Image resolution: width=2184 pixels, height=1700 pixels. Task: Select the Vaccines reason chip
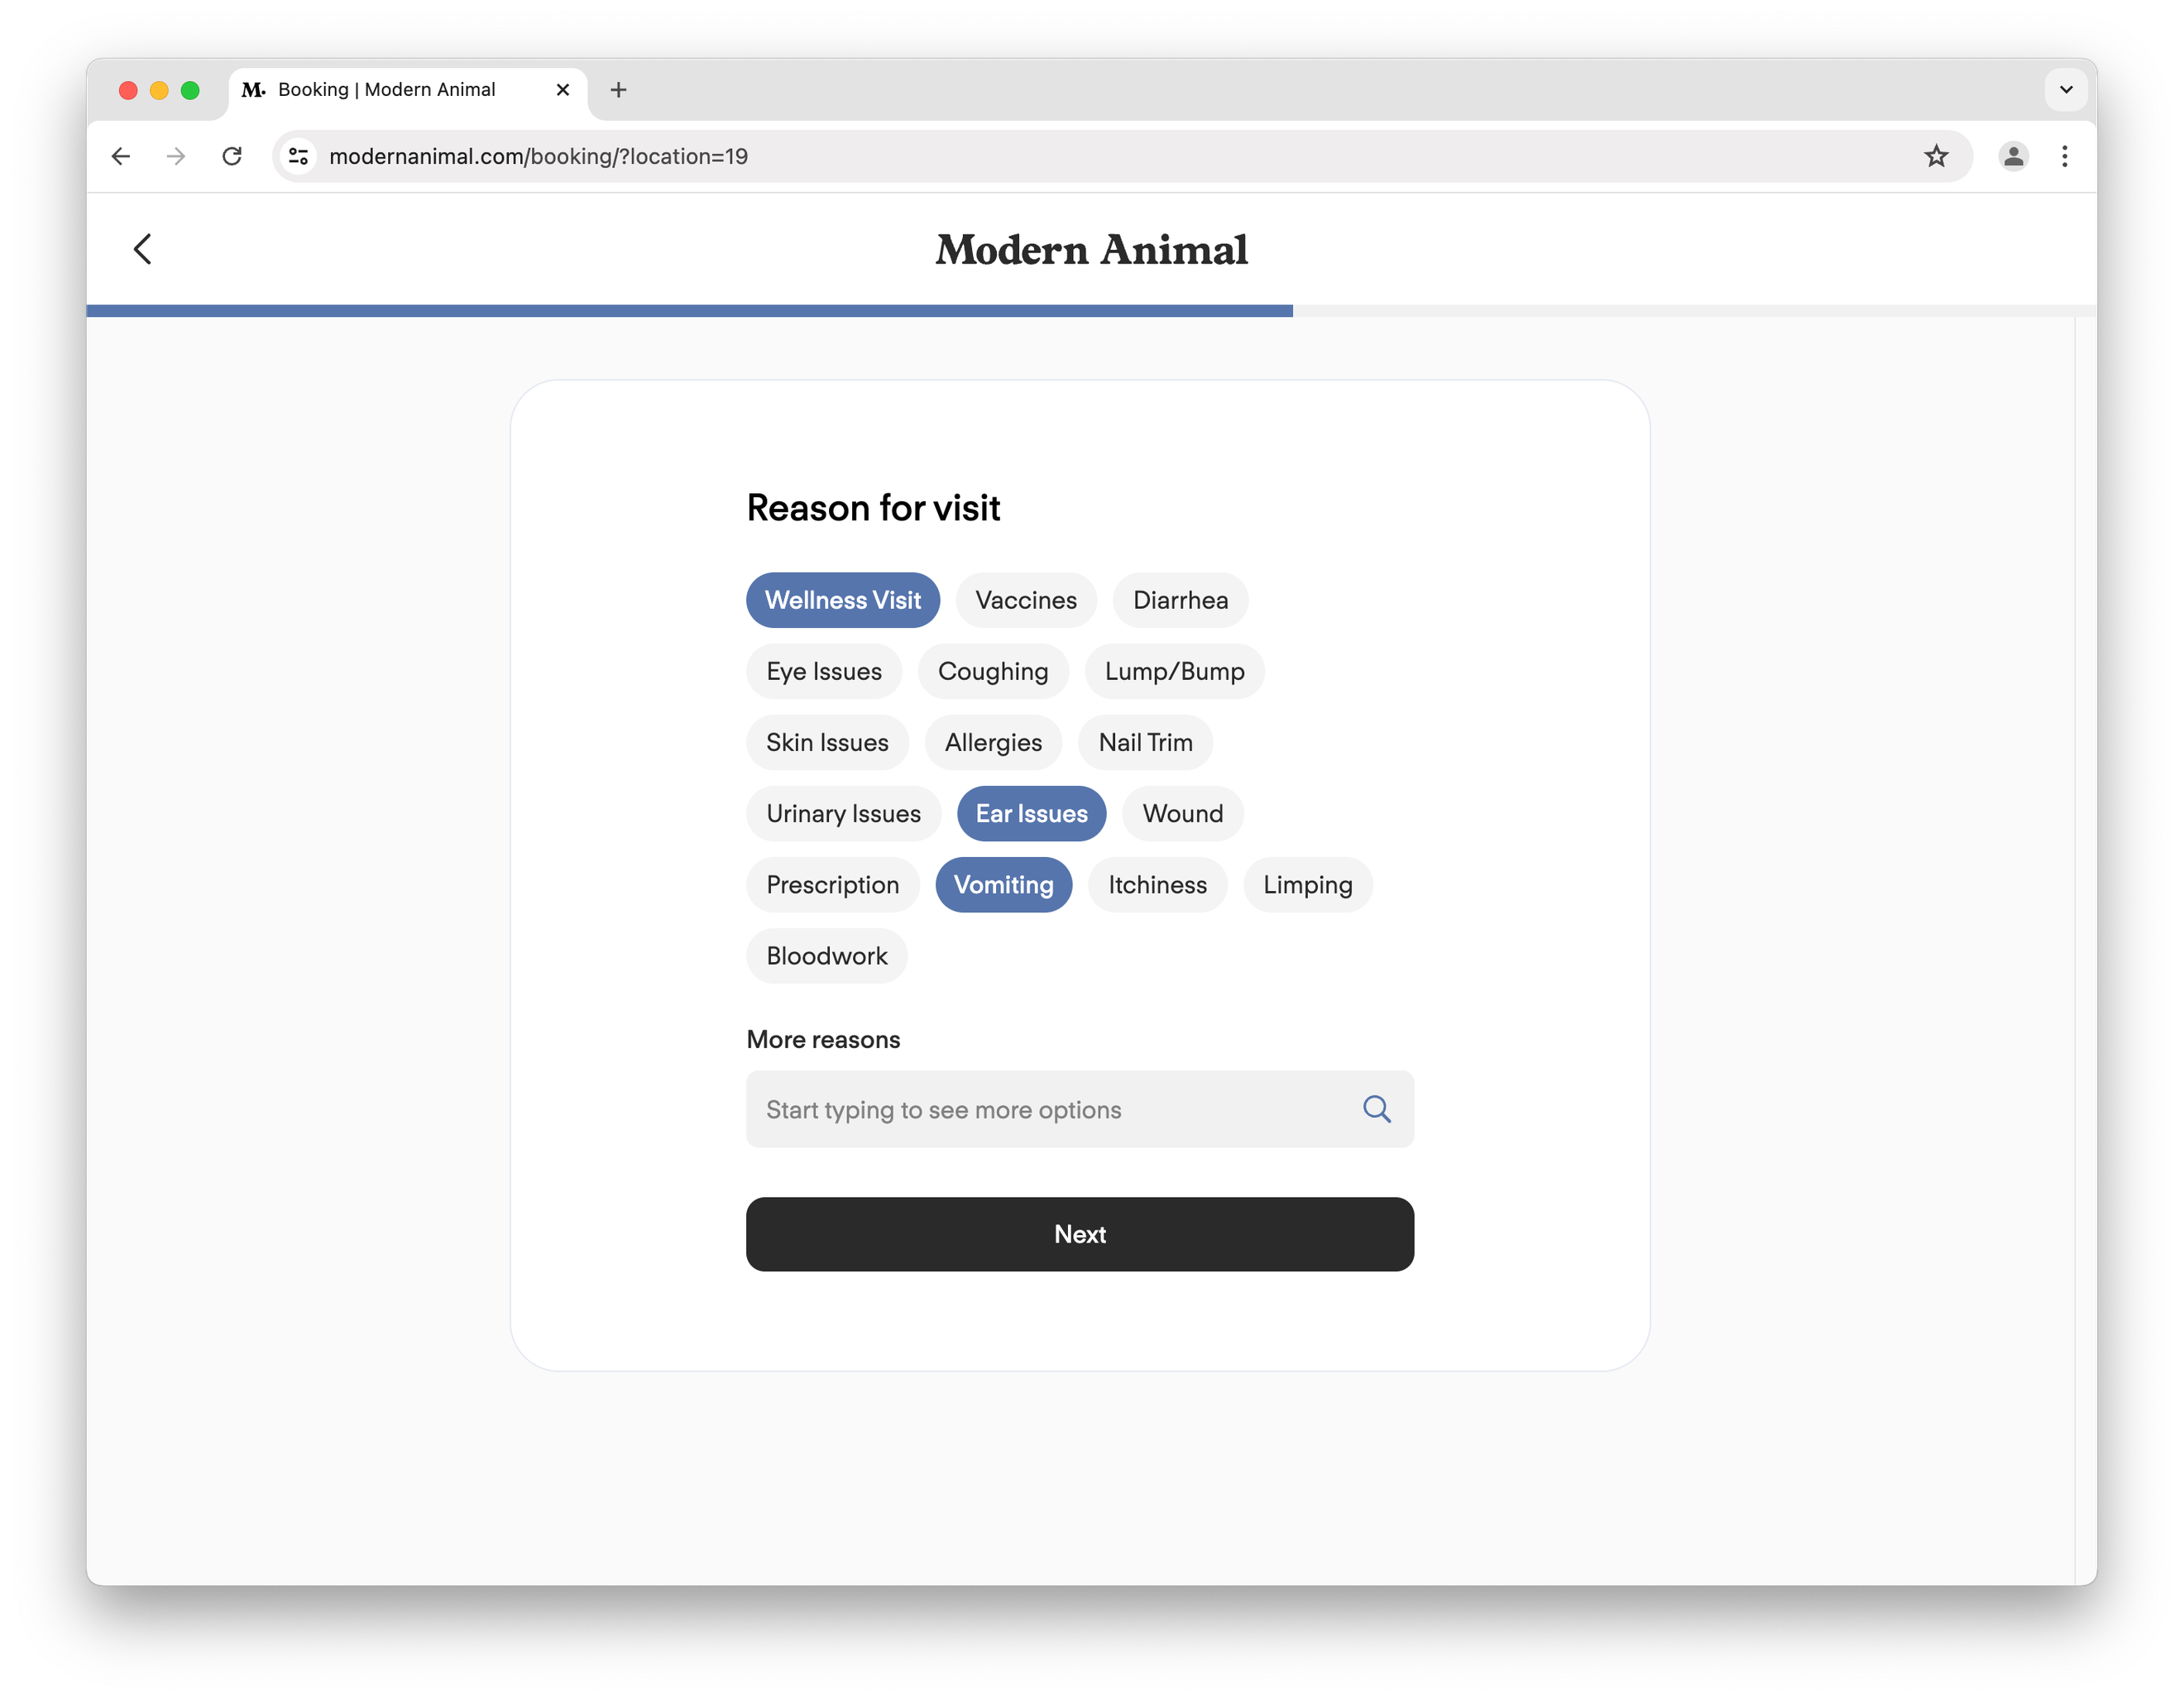(x=1026, y=600)
